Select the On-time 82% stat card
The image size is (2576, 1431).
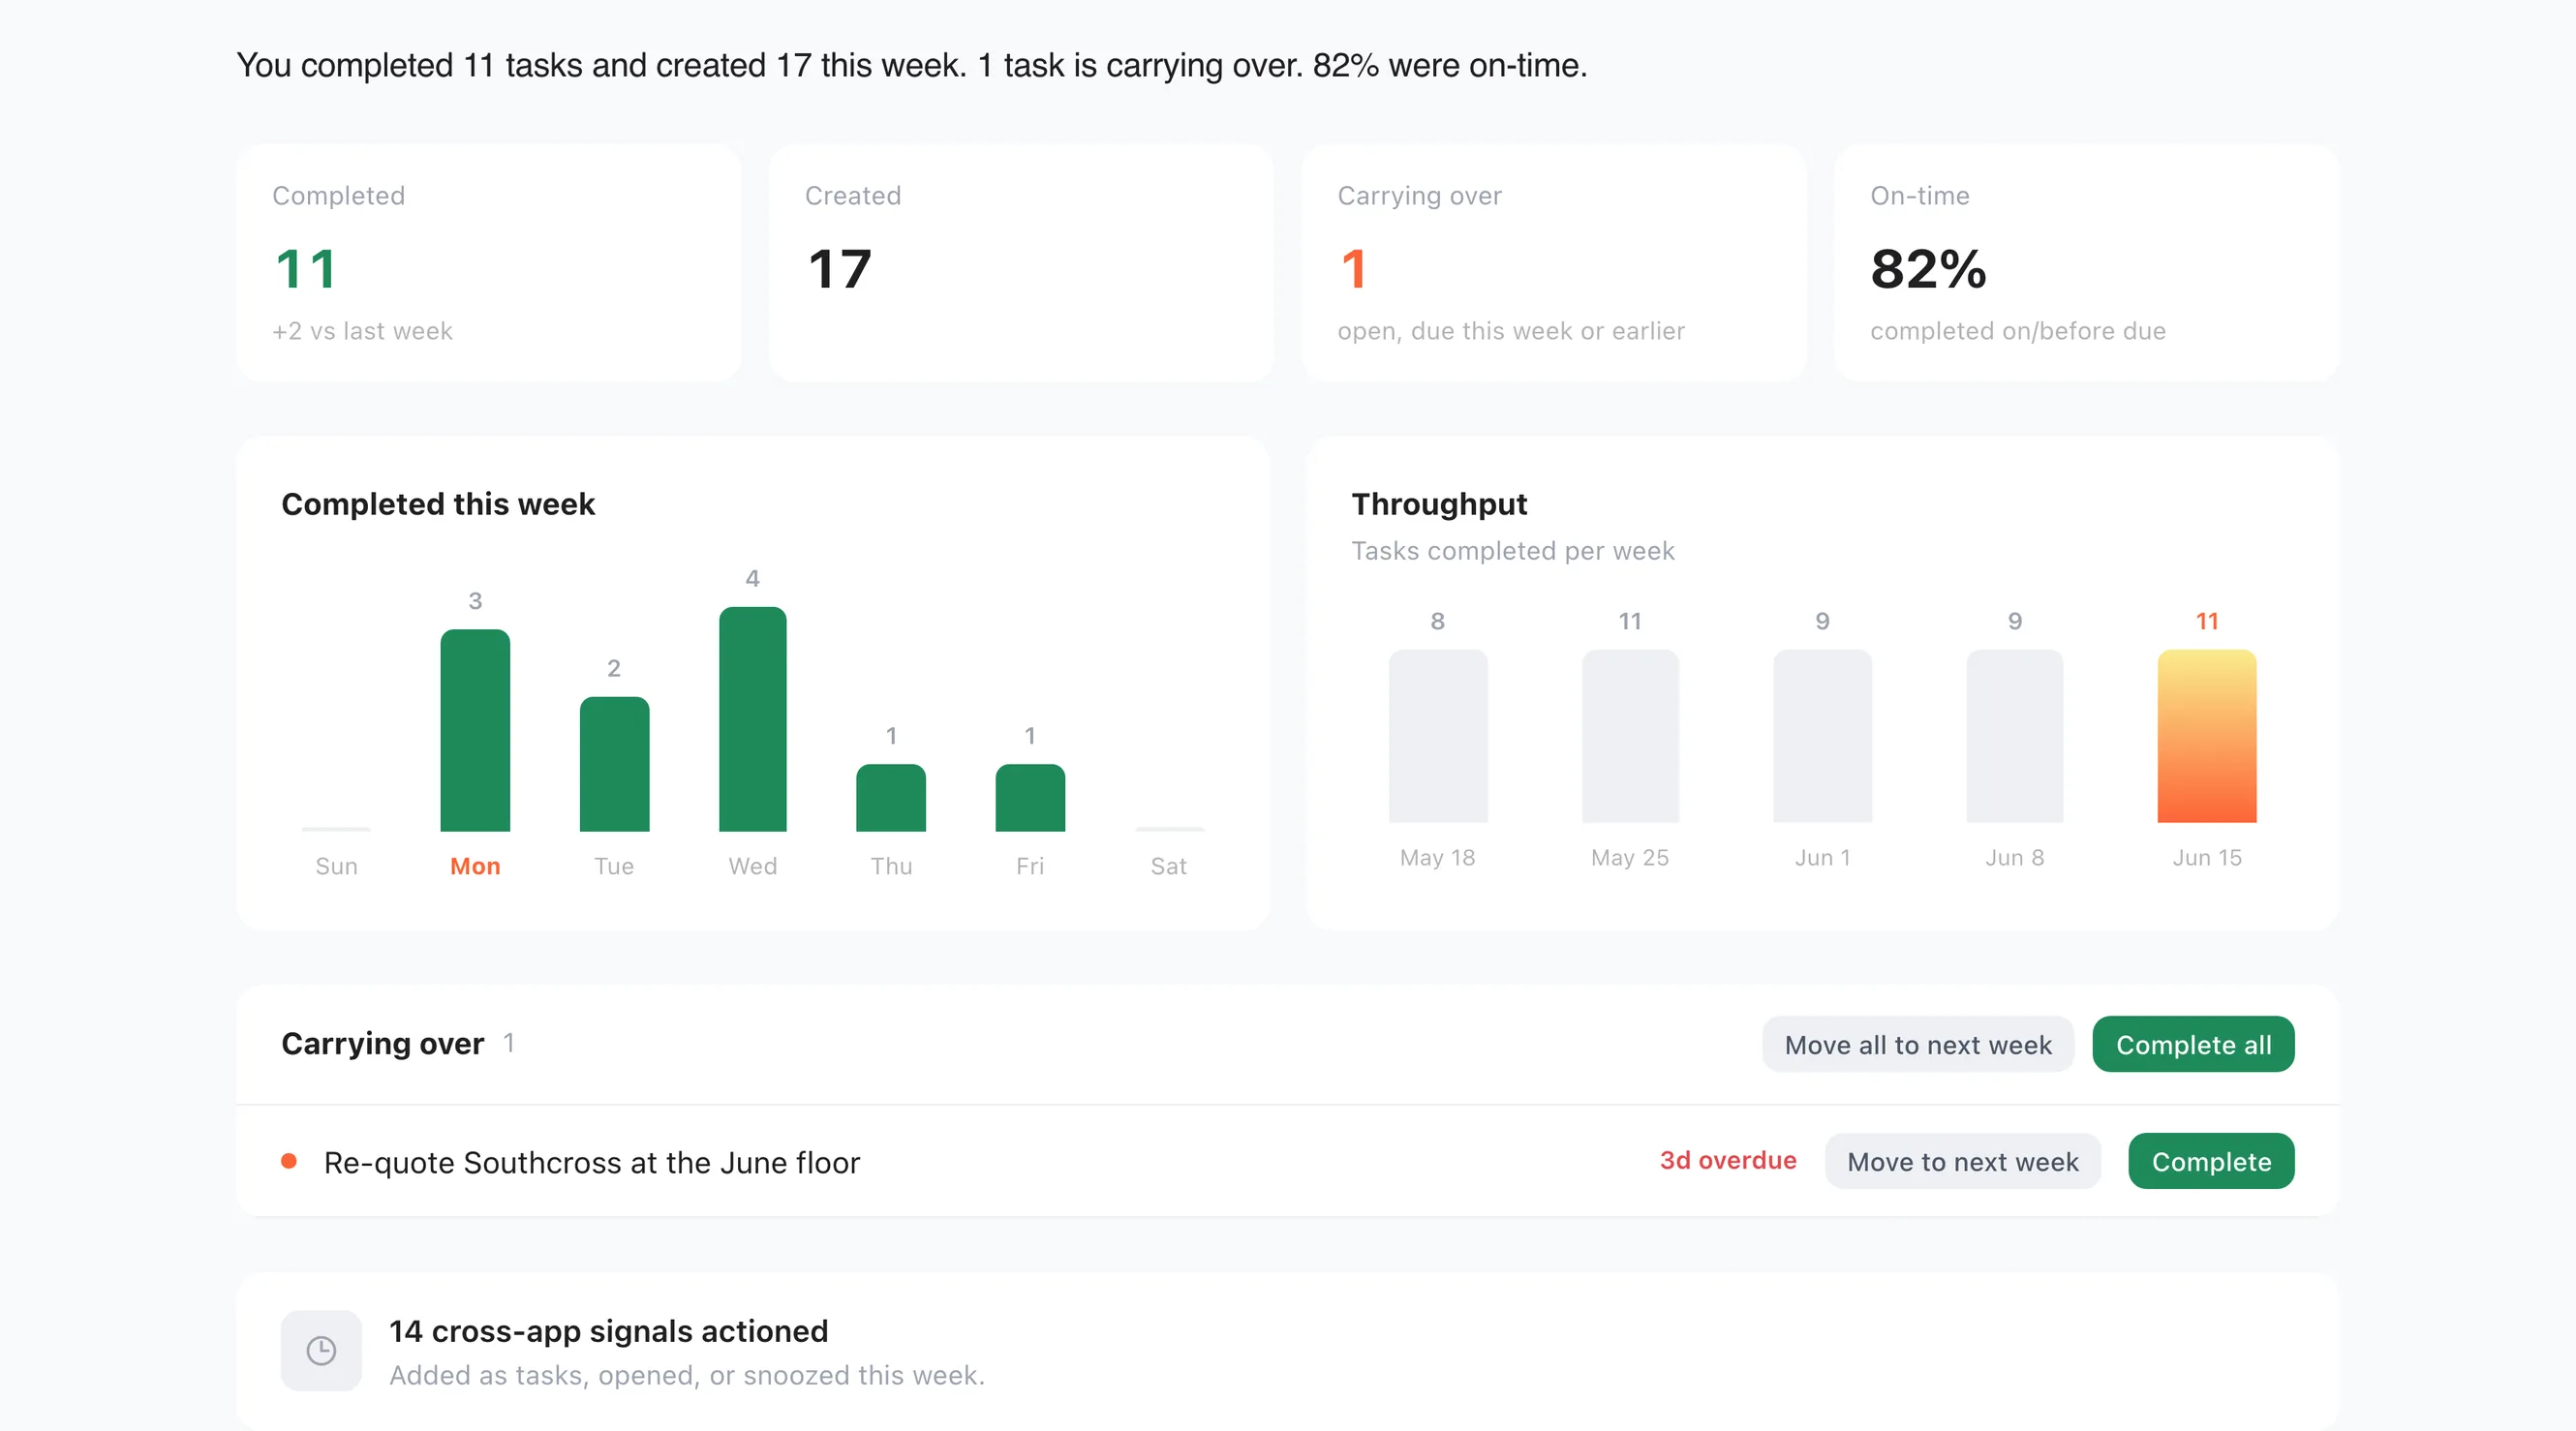(x=2087, y=263)
